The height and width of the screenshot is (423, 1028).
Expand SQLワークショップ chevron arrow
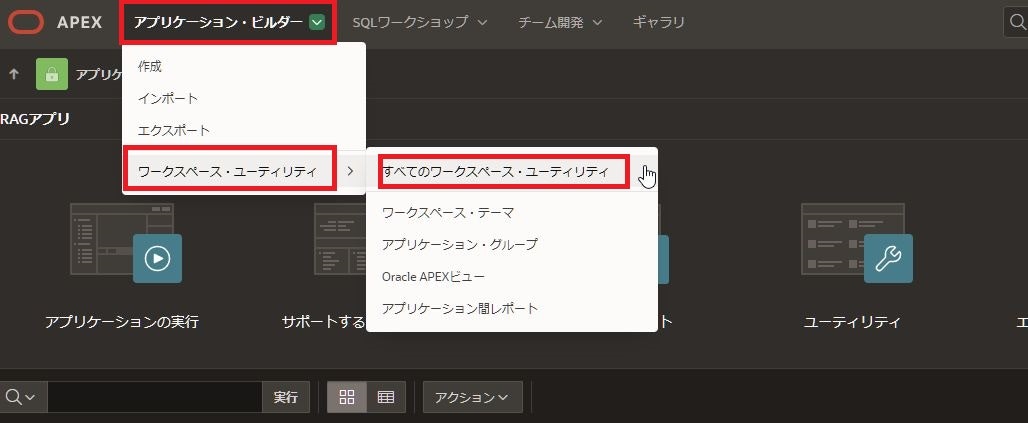(483, 22)
